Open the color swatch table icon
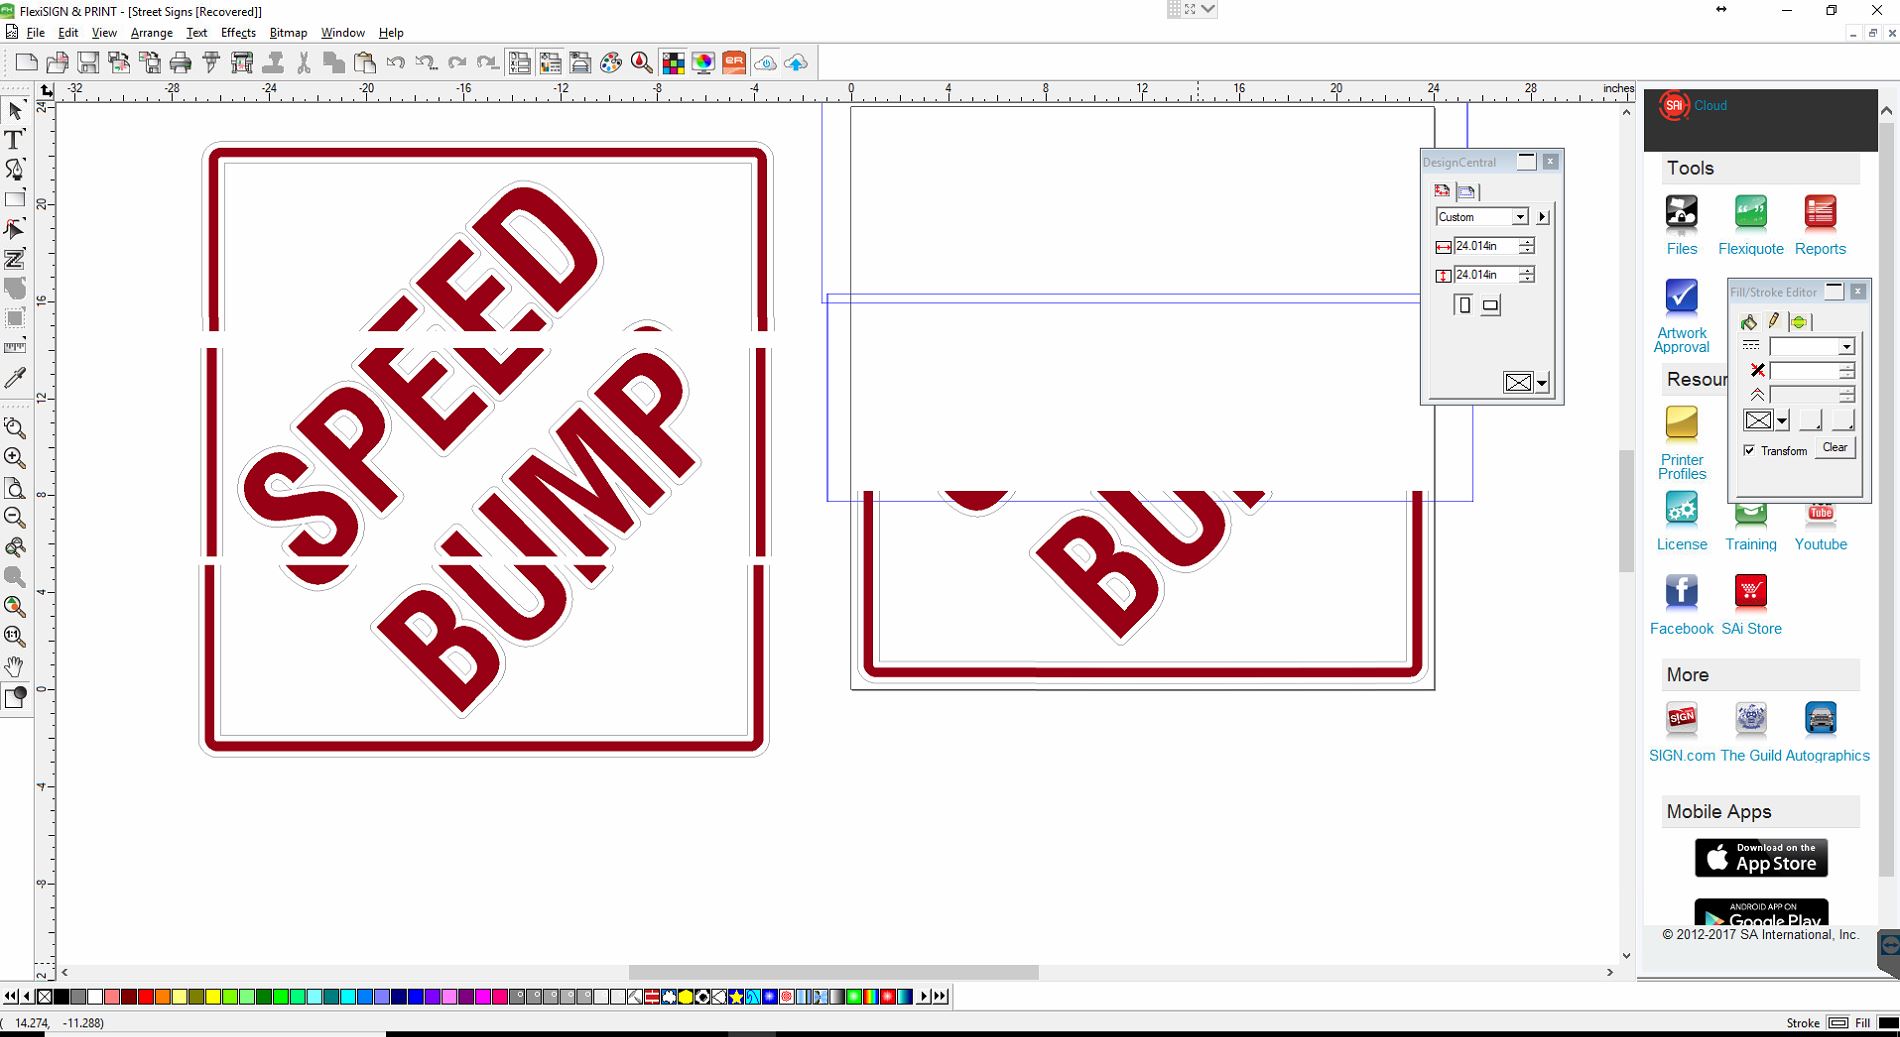 (x=673, y=63)
